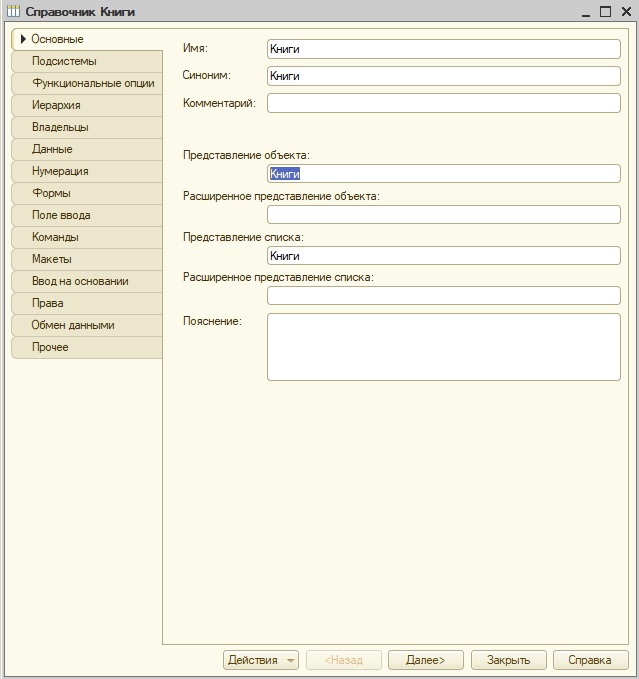Maximize the Справочник Книги window
Image resolution: width=639 pixels, height=679 pixels.
click(x=606, y=12)
